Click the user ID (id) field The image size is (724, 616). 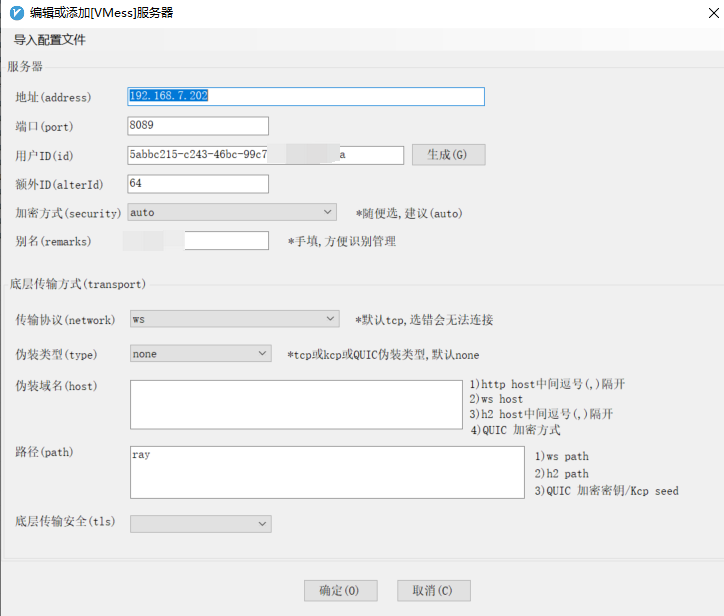pos(265,155)
